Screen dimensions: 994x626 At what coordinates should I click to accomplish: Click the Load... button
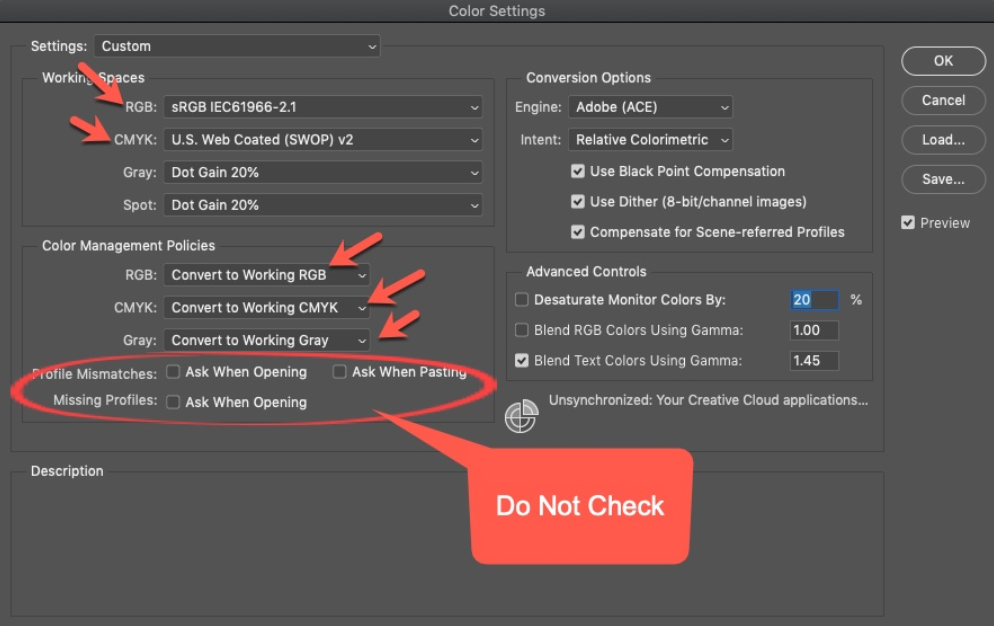[943, 140]
